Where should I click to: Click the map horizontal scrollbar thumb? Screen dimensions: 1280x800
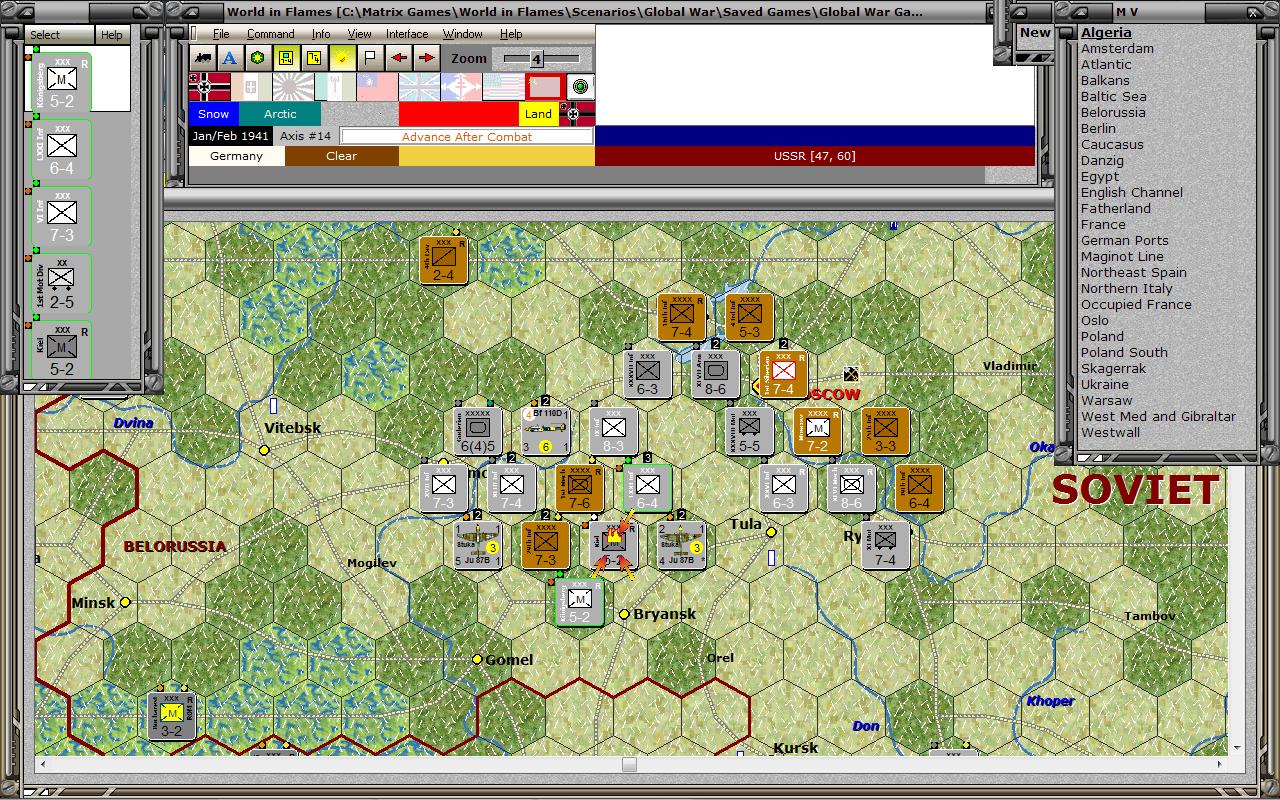coord(629,765)
